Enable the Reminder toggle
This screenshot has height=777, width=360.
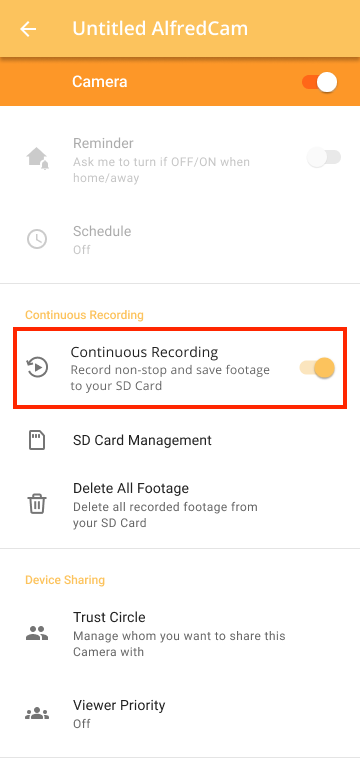click(324, 158)
